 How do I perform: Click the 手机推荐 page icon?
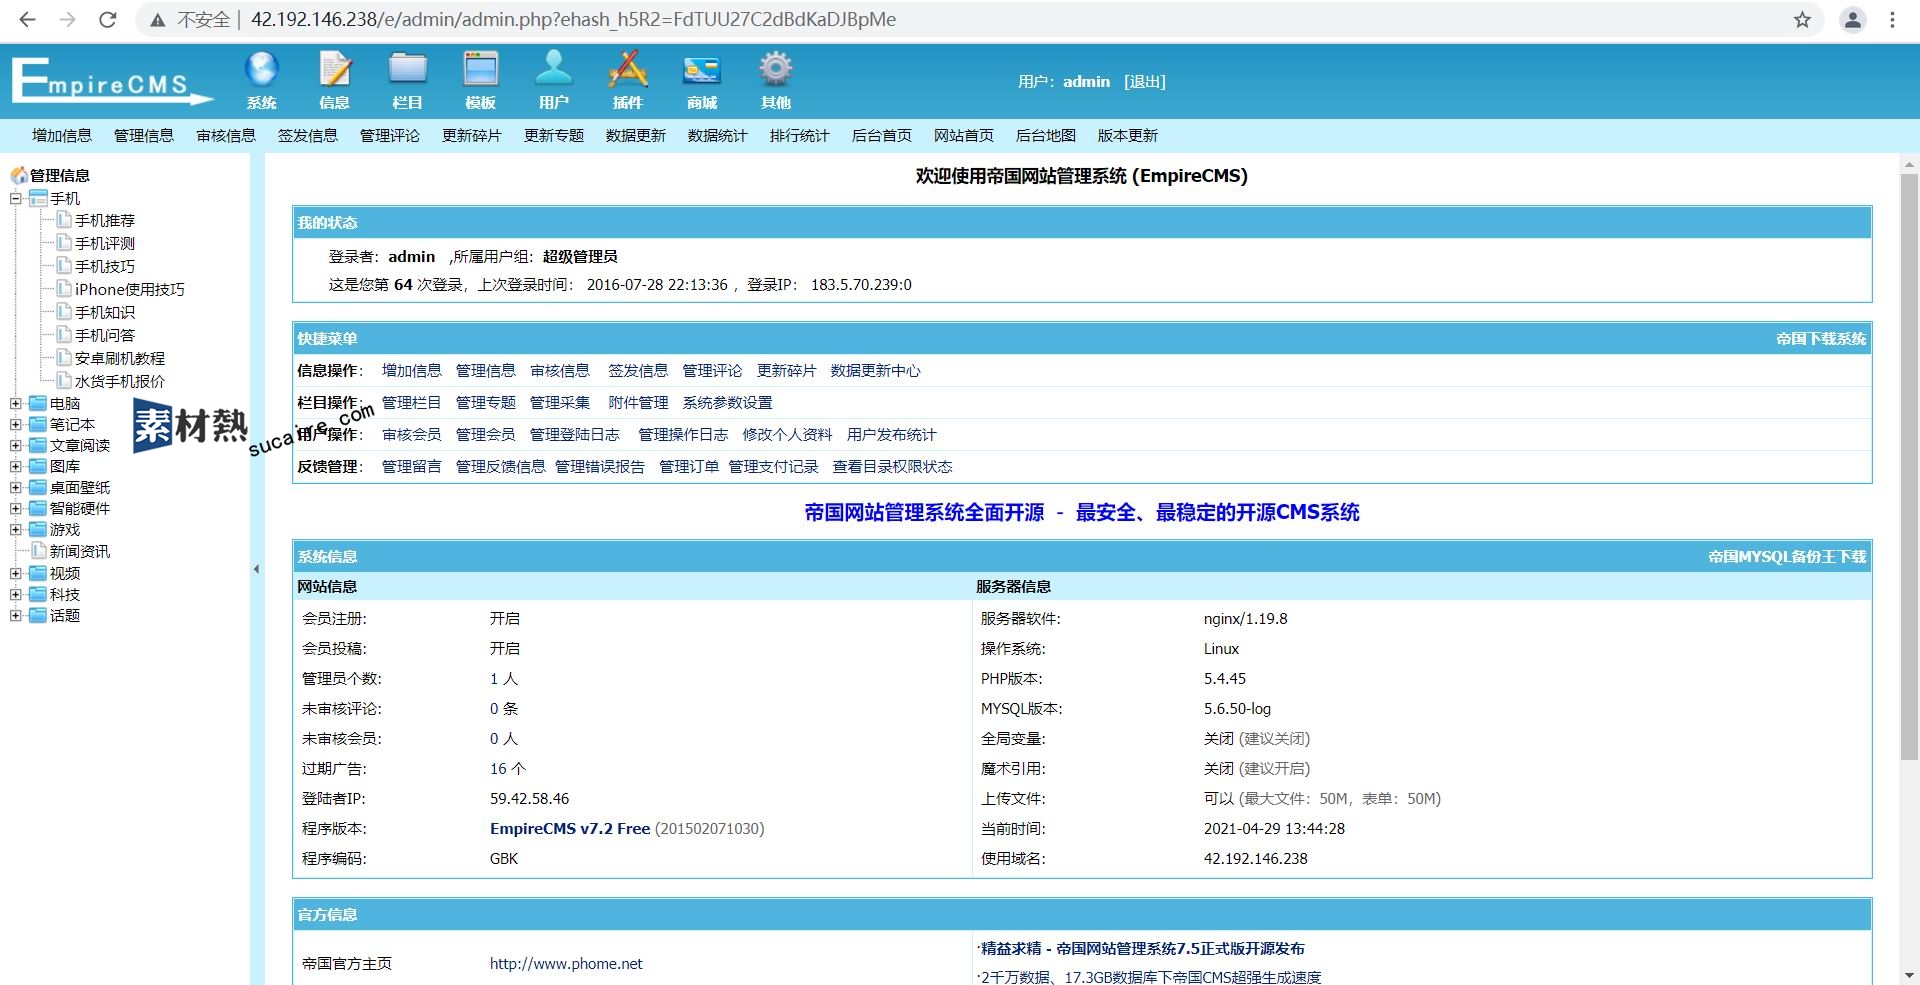click(64, 220)
